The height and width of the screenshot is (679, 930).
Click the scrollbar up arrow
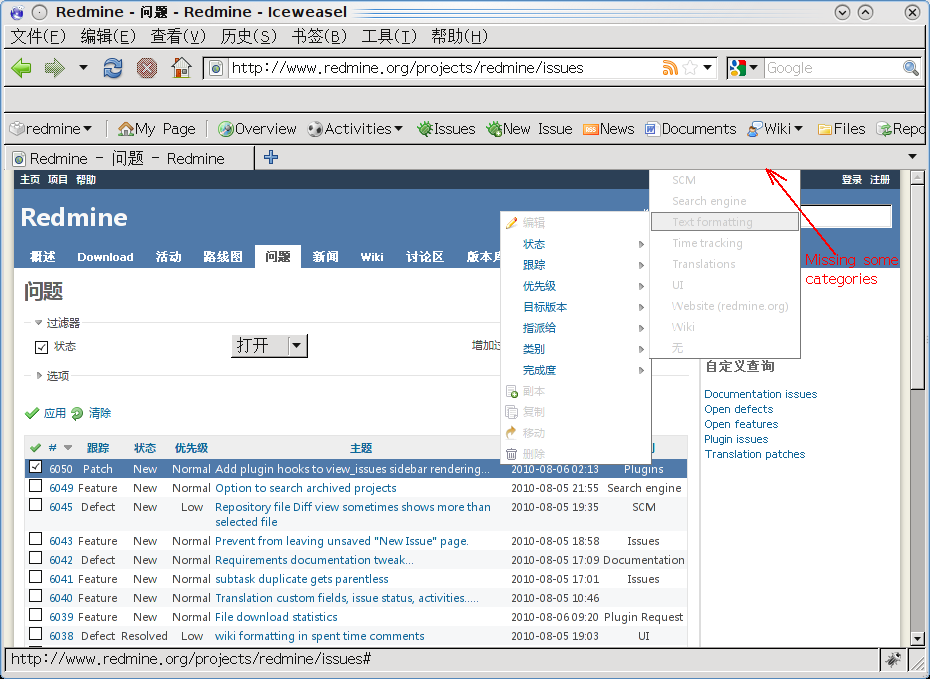917,177
